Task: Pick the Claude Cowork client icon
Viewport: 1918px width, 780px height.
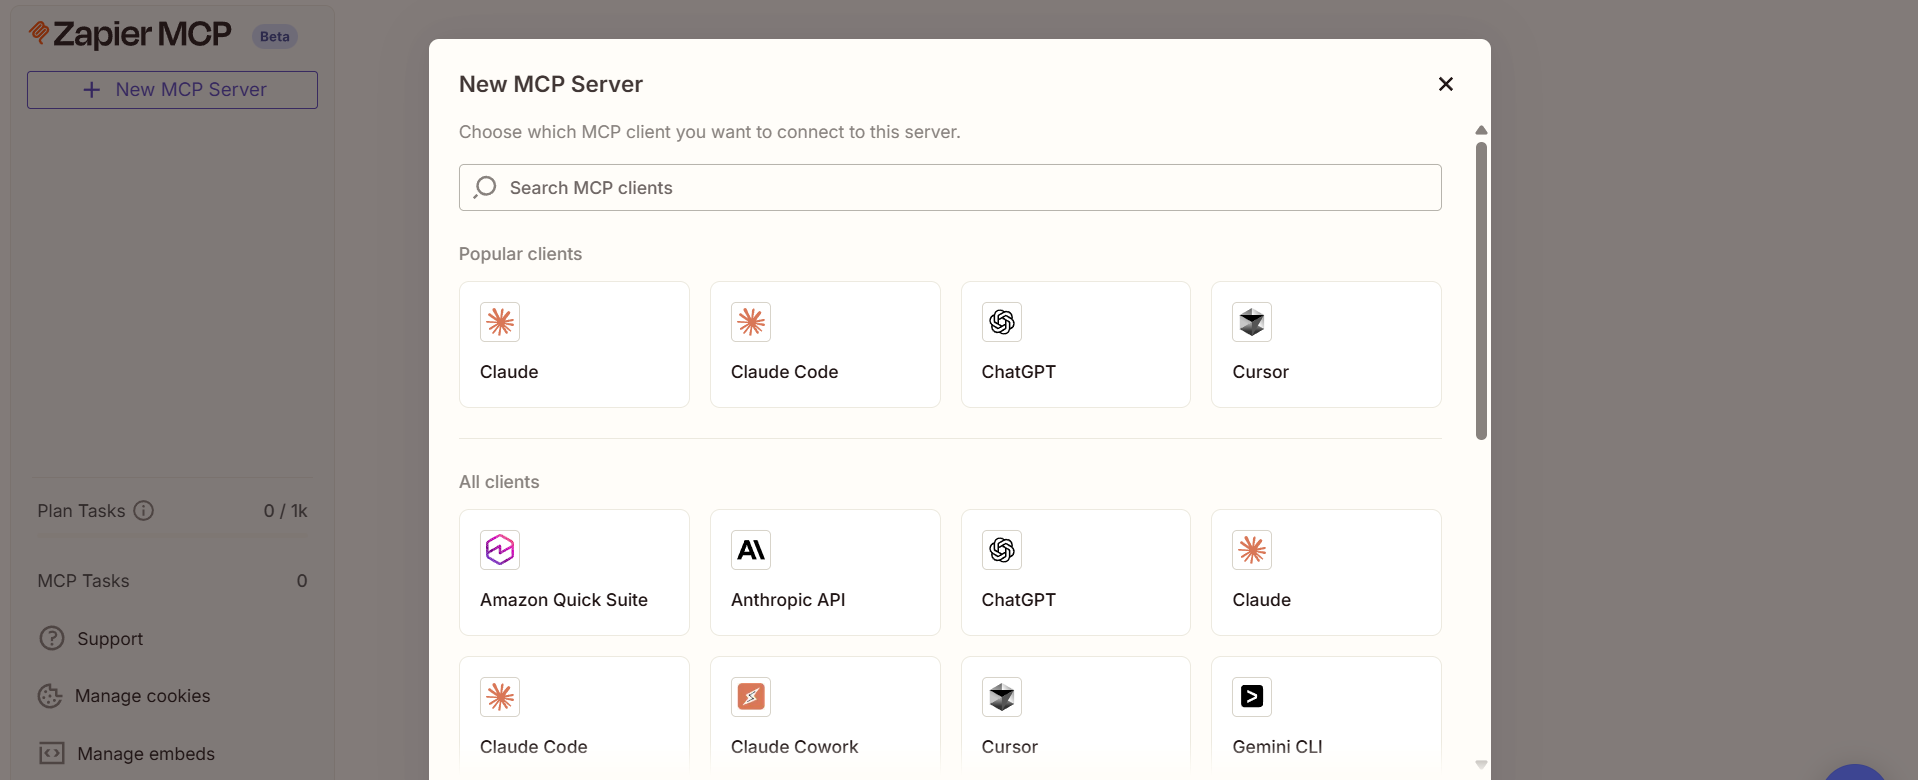Action: point(751,697)
